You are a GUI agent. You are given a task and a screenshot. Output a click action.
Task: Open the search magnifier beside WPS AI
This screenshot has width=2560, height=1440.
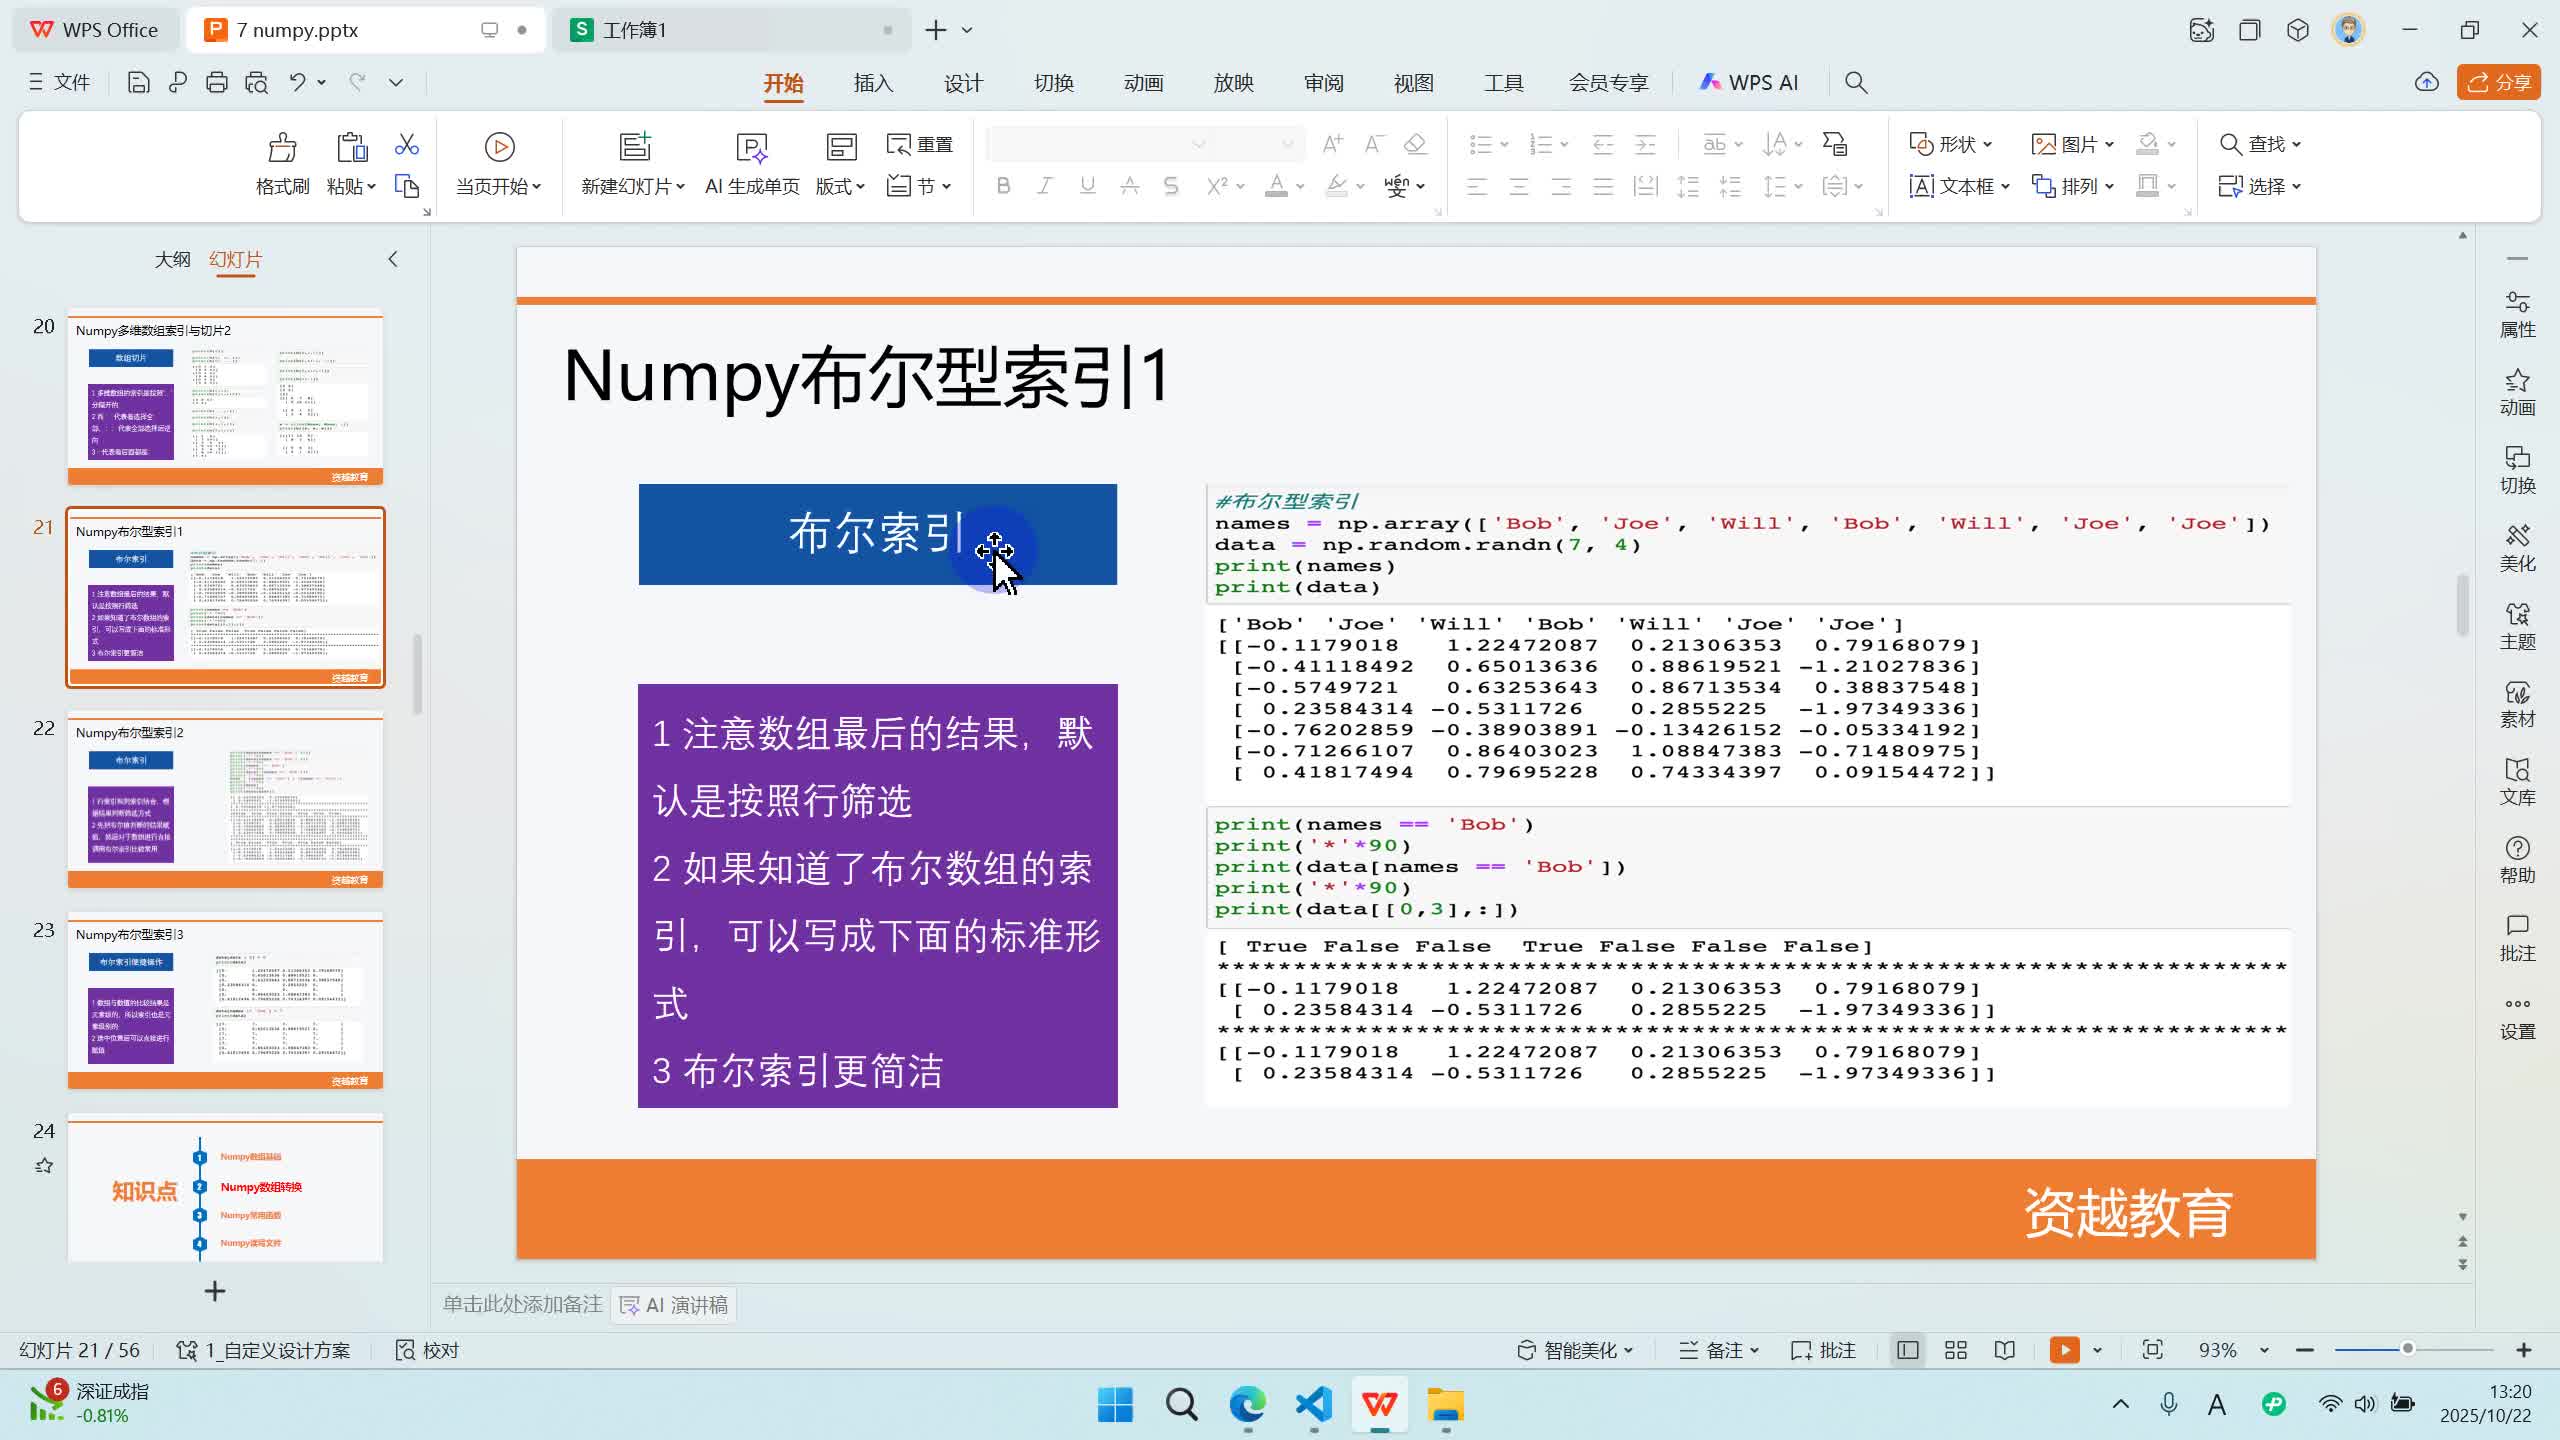pos(1855,83)
